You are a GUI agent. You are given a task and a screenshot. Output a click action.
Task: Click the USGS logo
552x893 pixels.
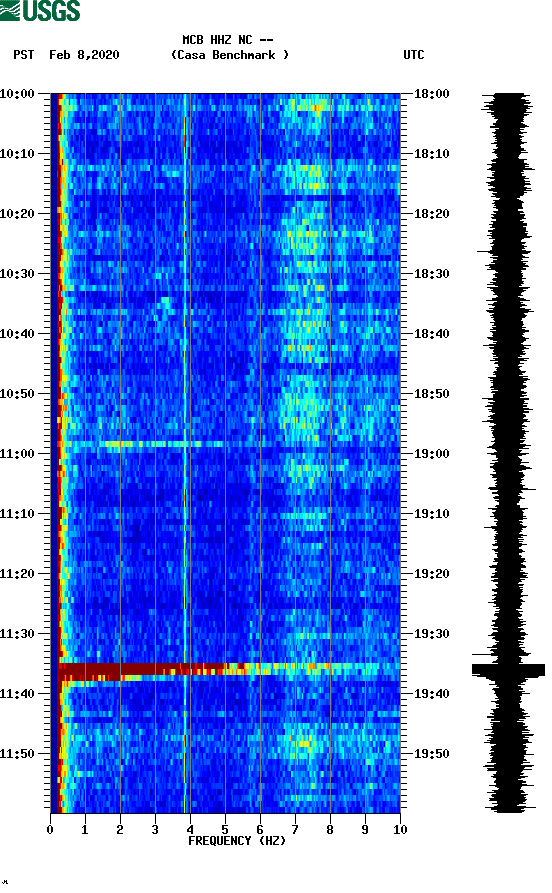pos(40,10)
